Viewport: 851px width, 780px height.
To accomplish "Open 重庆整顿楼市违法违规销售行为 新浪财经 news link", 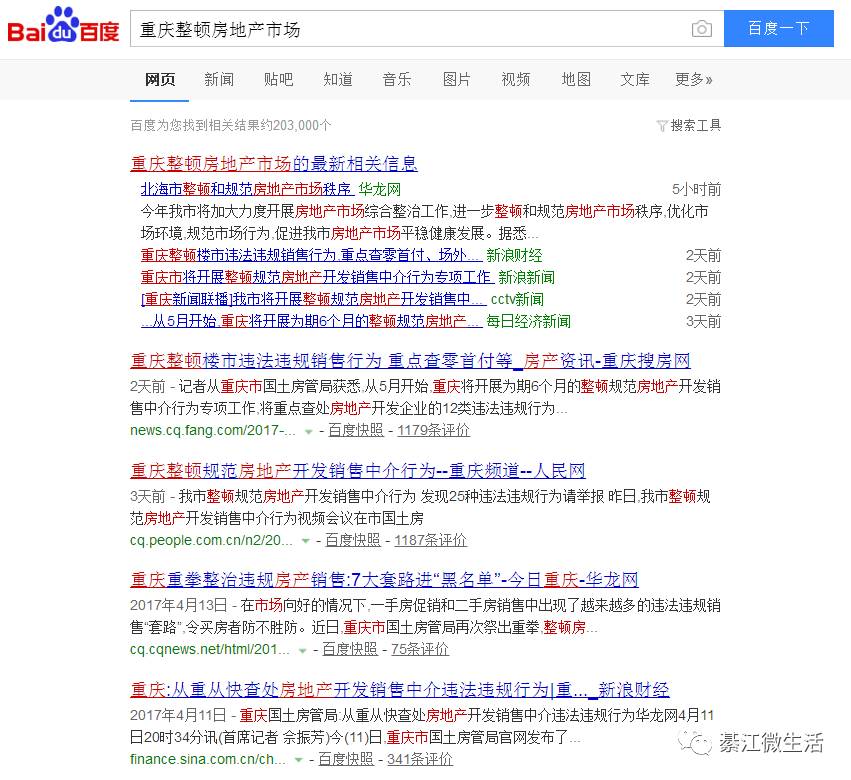I will pos(311,255).
